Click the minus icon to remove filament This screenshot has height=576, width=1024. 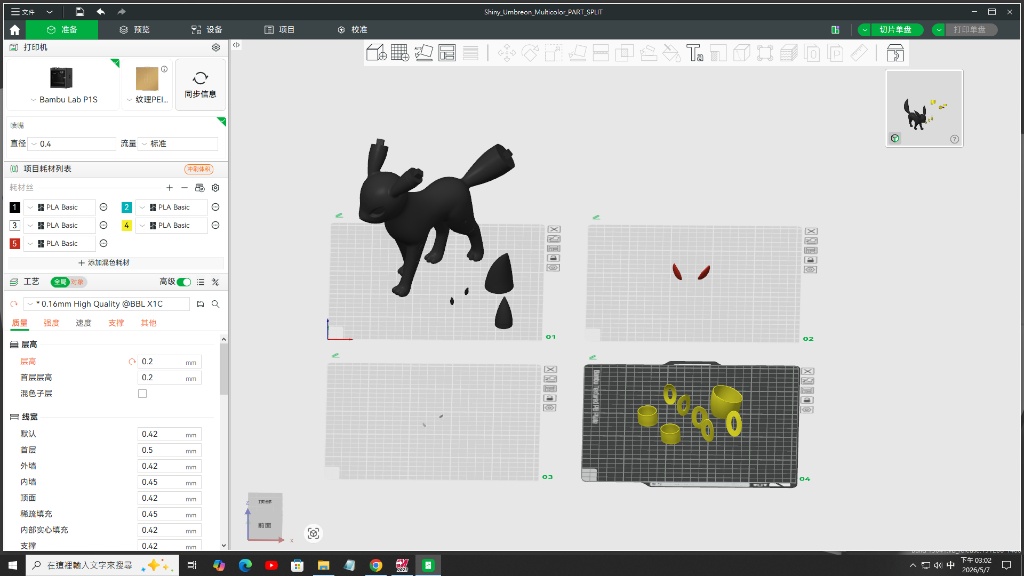[184, 188]
